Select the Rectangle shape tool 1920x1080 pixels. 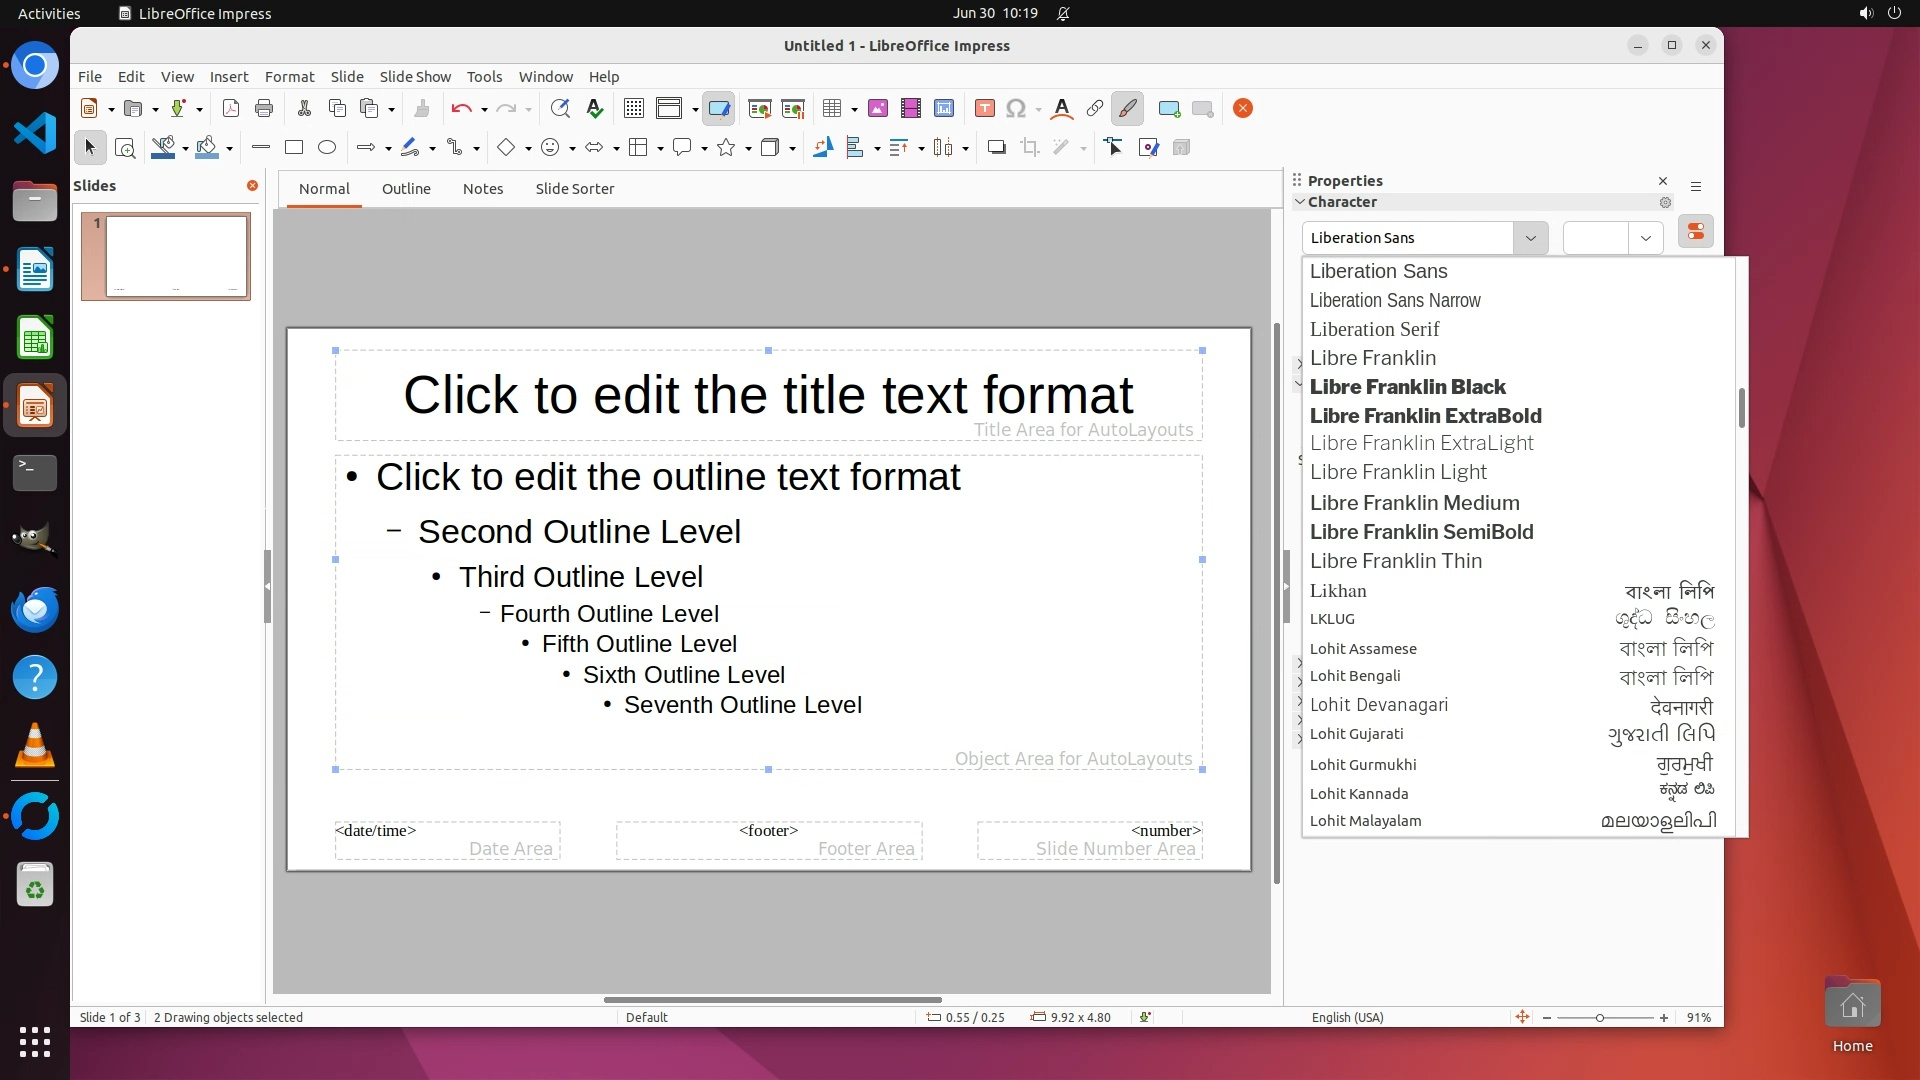(x=294, y=148)
